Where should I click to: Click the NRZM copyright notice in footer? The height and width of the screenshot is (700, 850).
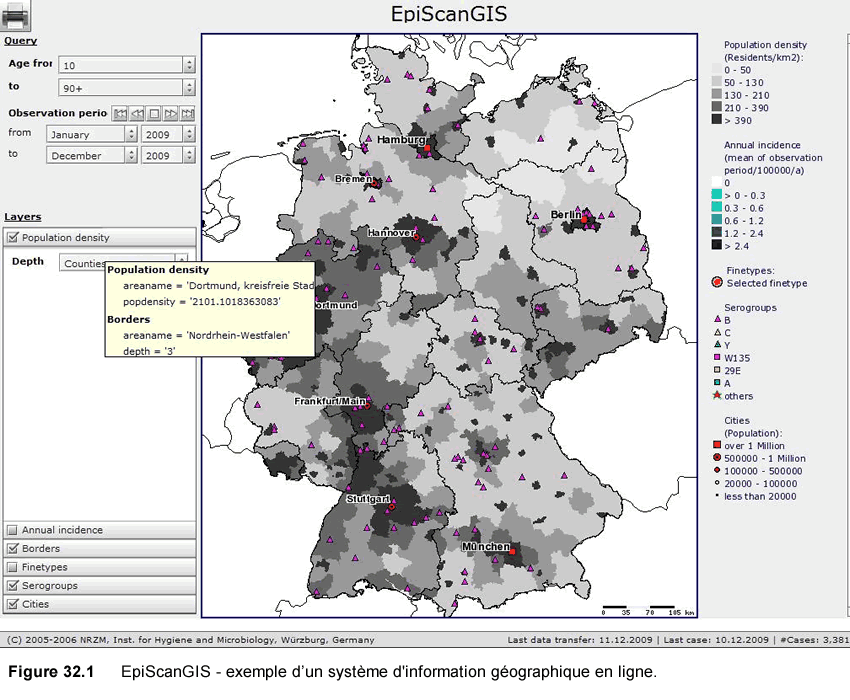tap(191, 640)
